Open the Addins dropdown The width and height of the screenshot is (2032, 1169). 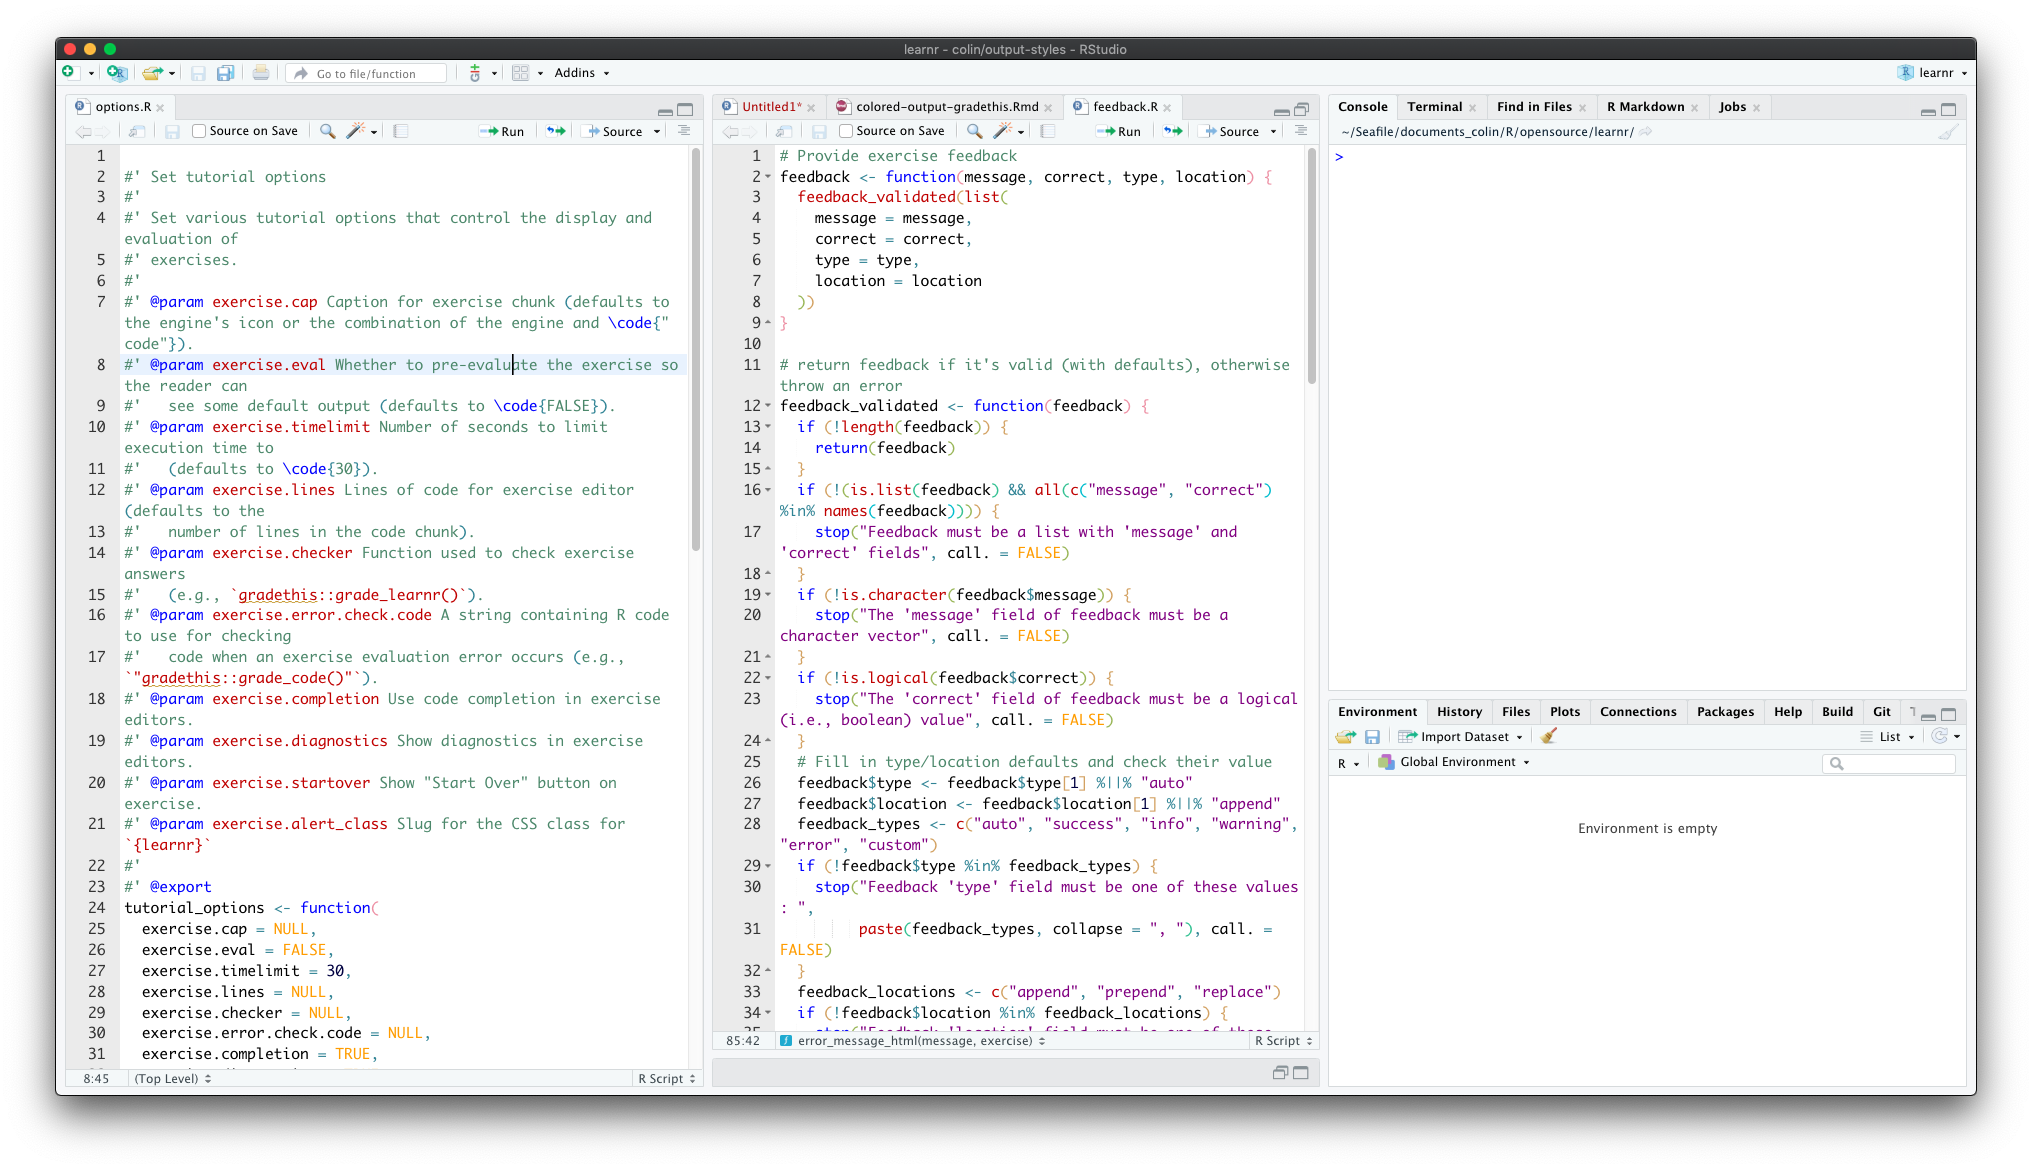[582, 72]
